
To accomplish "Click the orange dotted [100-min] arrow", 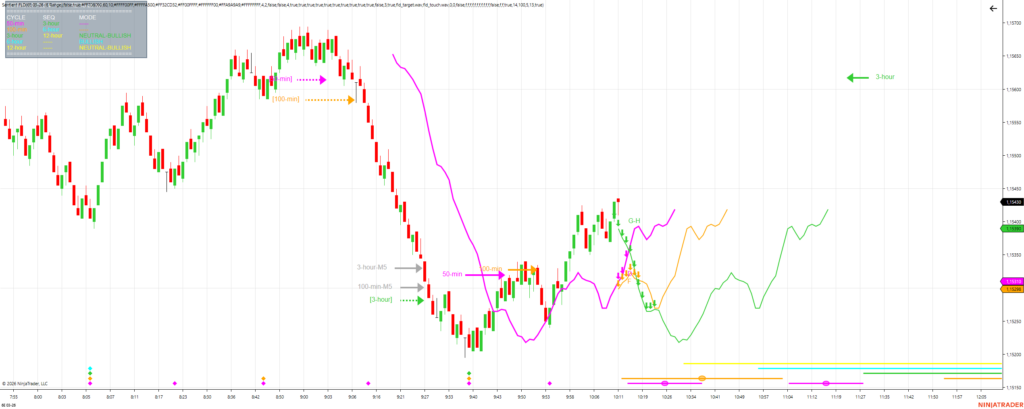I will click(x=330, y=100).
